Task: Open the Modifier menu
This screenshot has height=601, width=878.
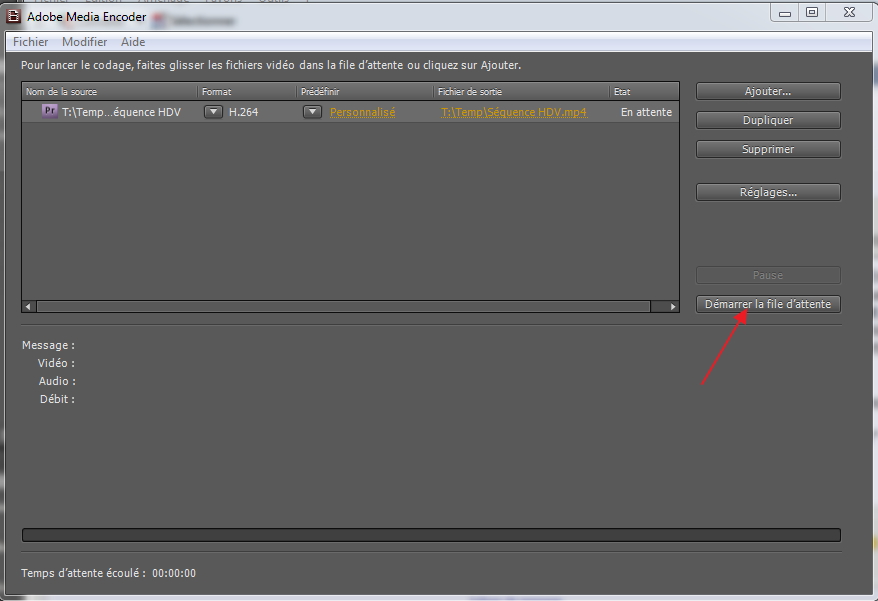Action: click(85, 42)
